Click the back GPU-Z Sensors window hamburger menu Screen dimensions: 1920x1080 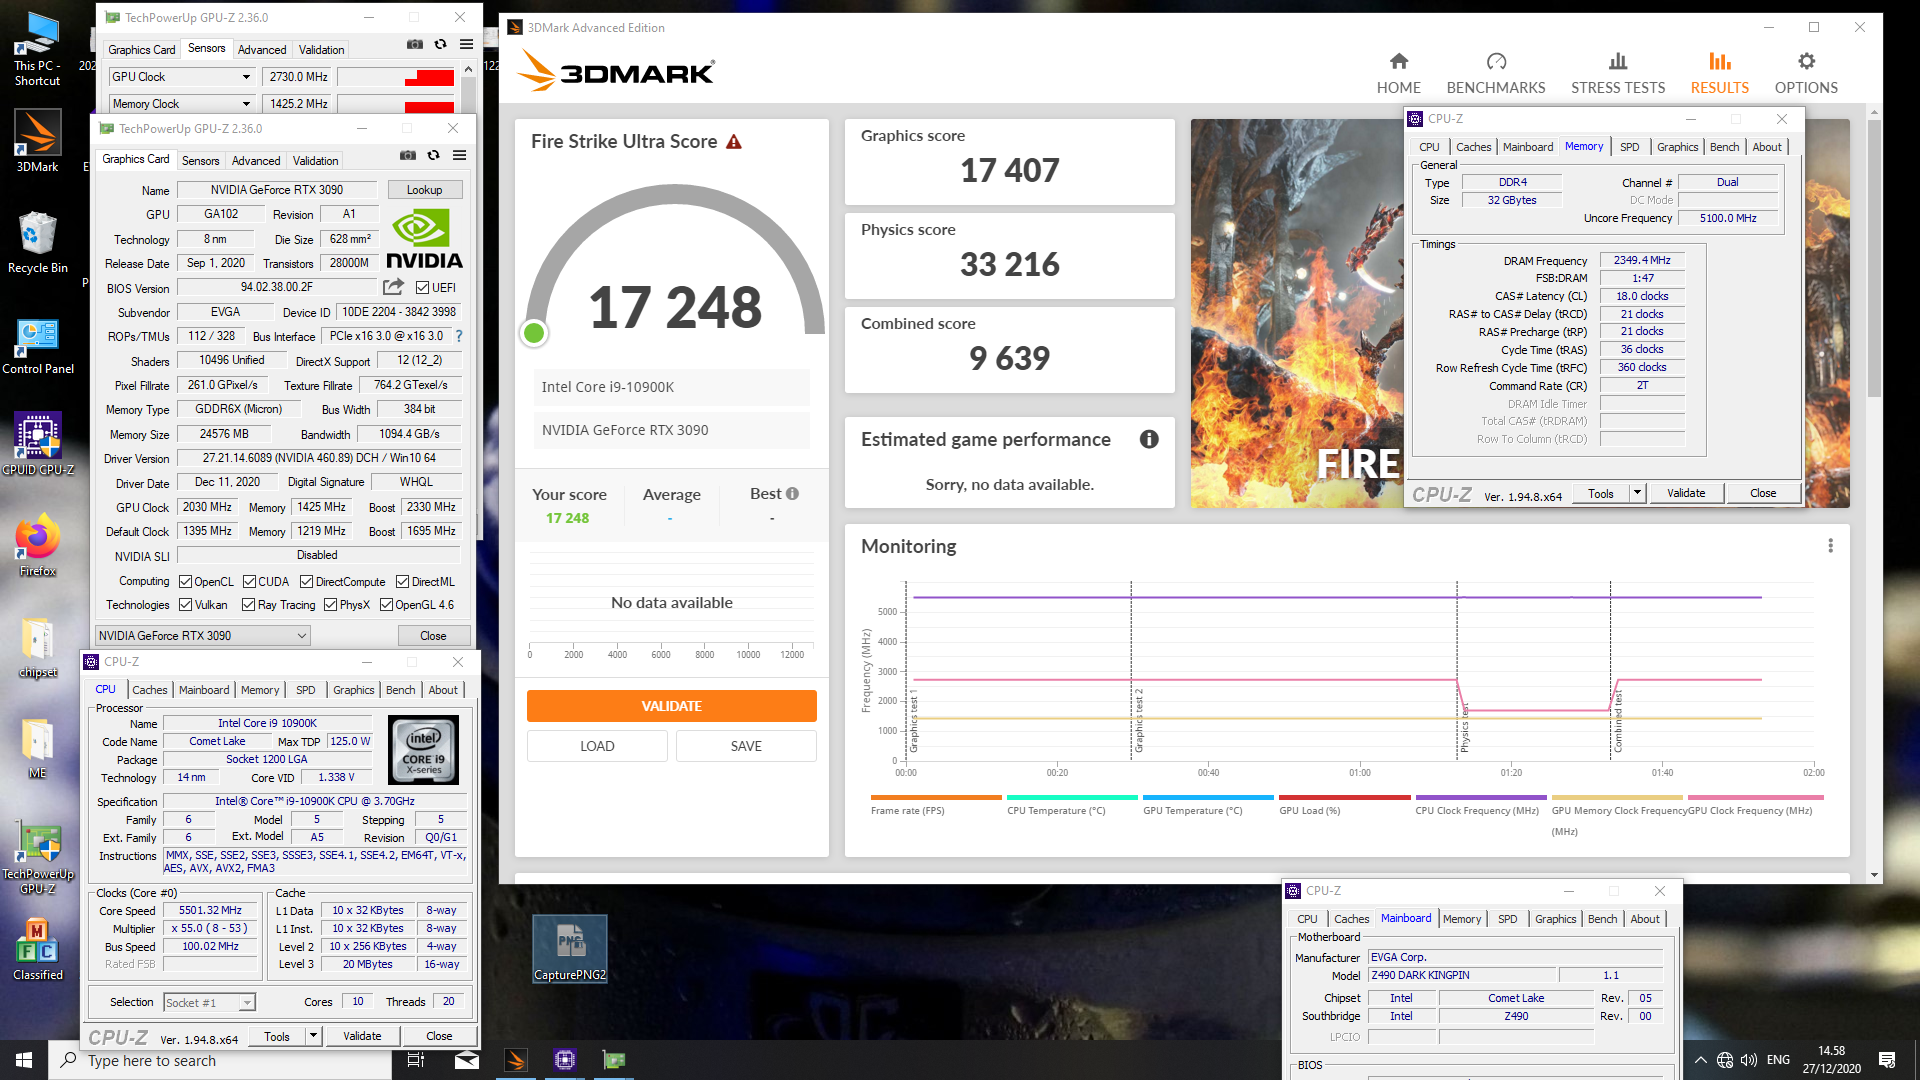466,45
